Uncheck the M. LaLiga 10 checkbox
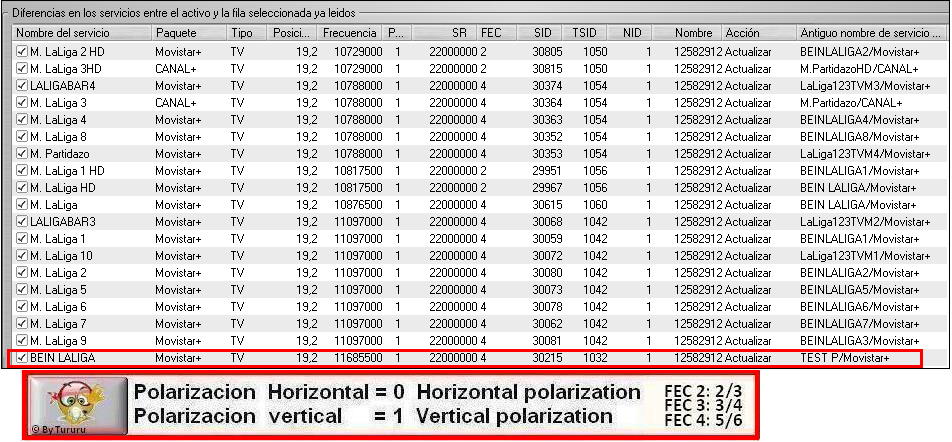Screen dimensions: 952x442 (x=22, y=256)
